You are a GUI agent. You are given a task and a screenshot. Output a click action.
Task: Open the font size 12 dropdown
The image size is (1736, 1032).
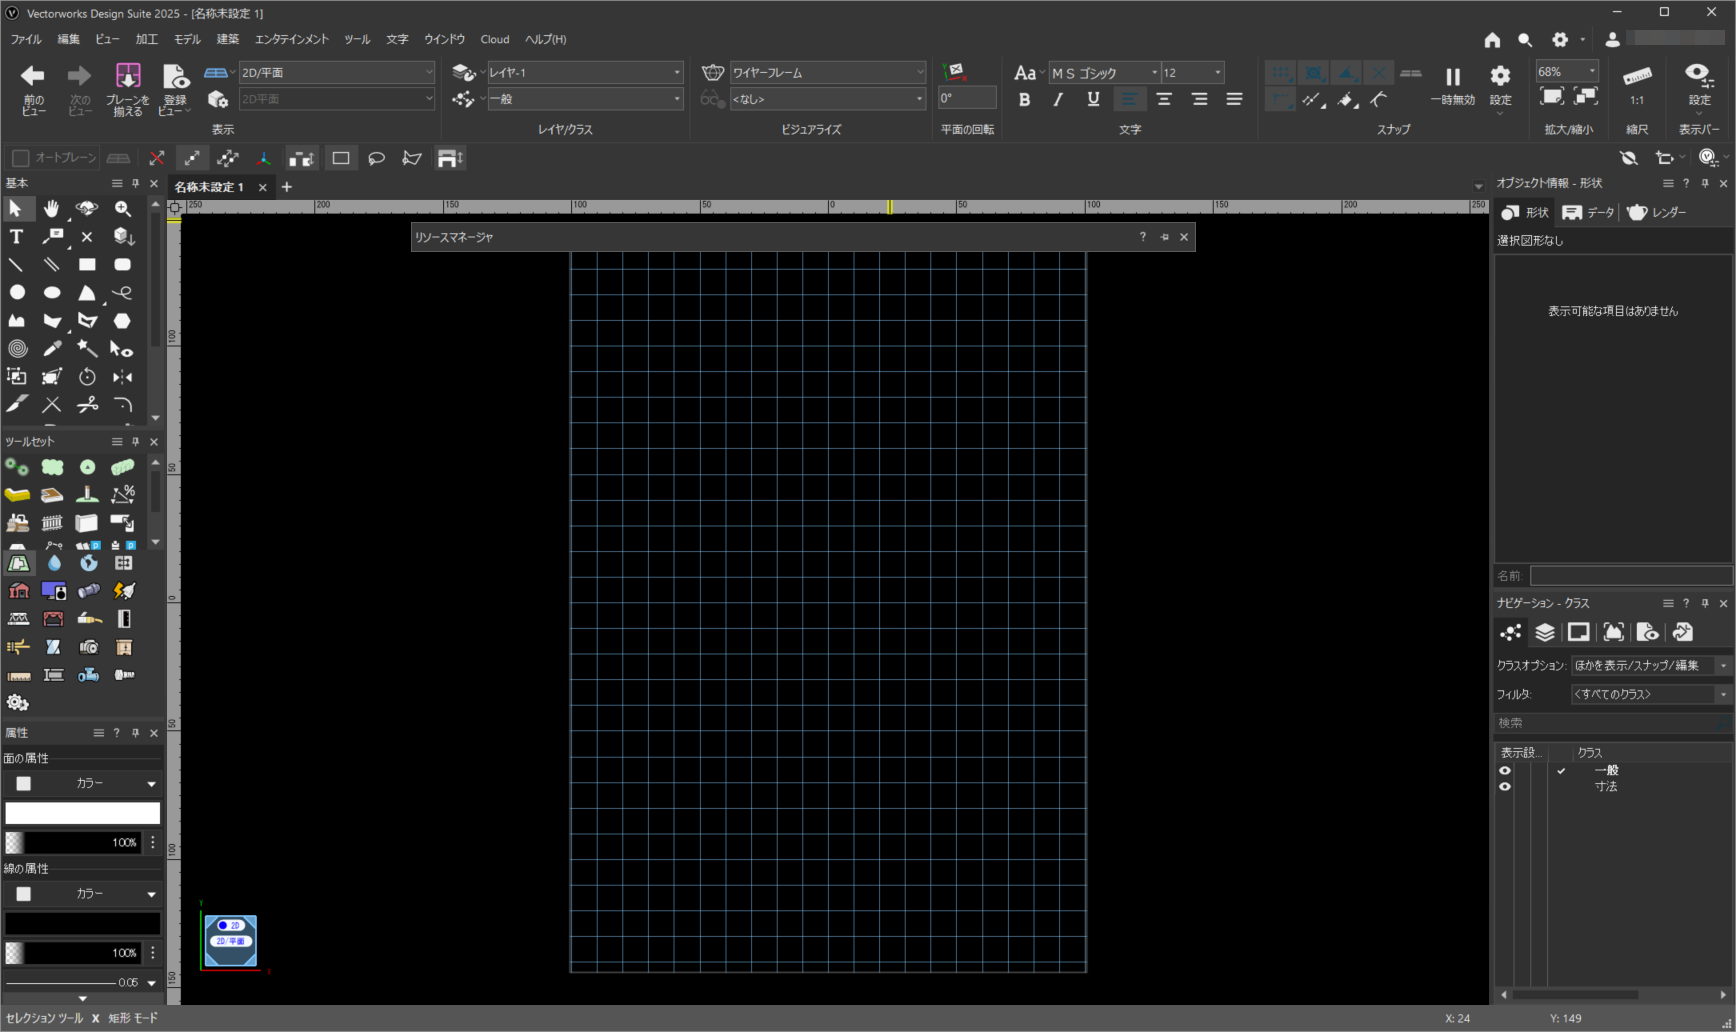click(x=1192, y=72)
